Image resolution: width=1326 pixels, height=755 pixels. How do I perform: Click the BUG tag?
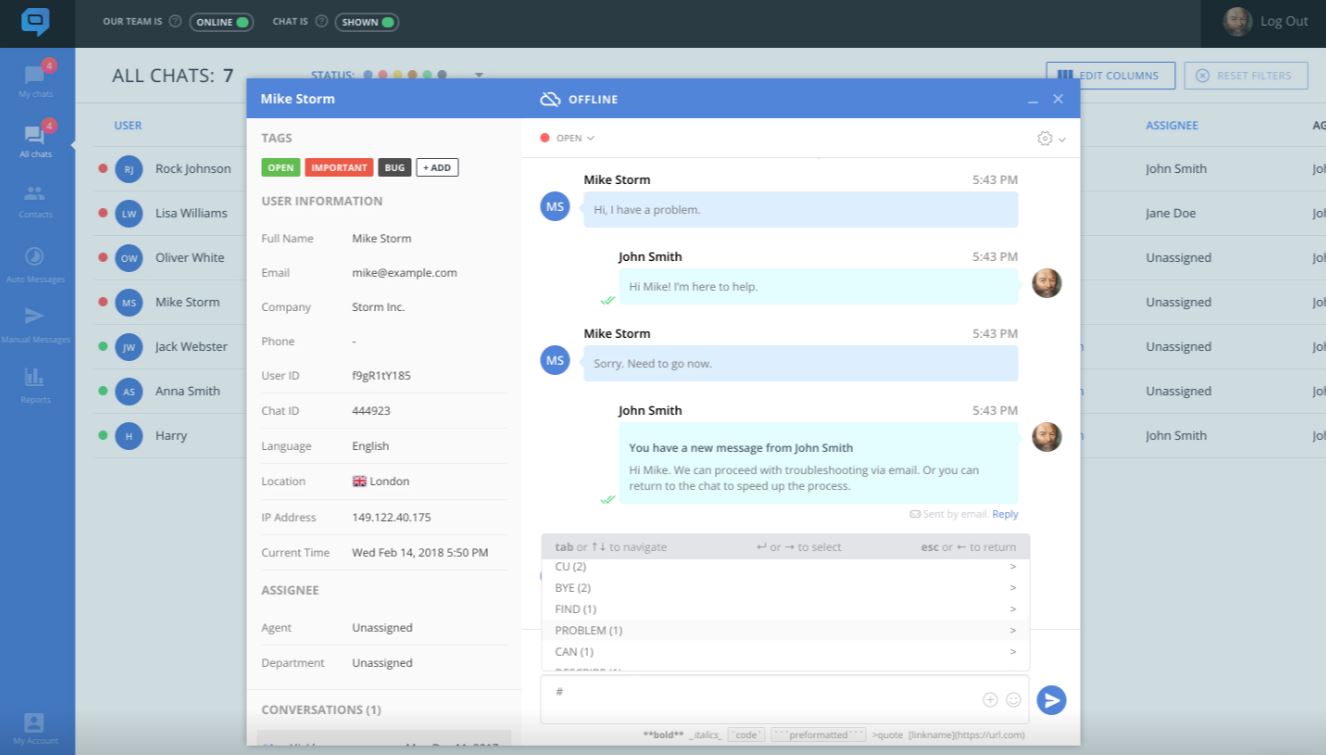[x=395, y=167]
